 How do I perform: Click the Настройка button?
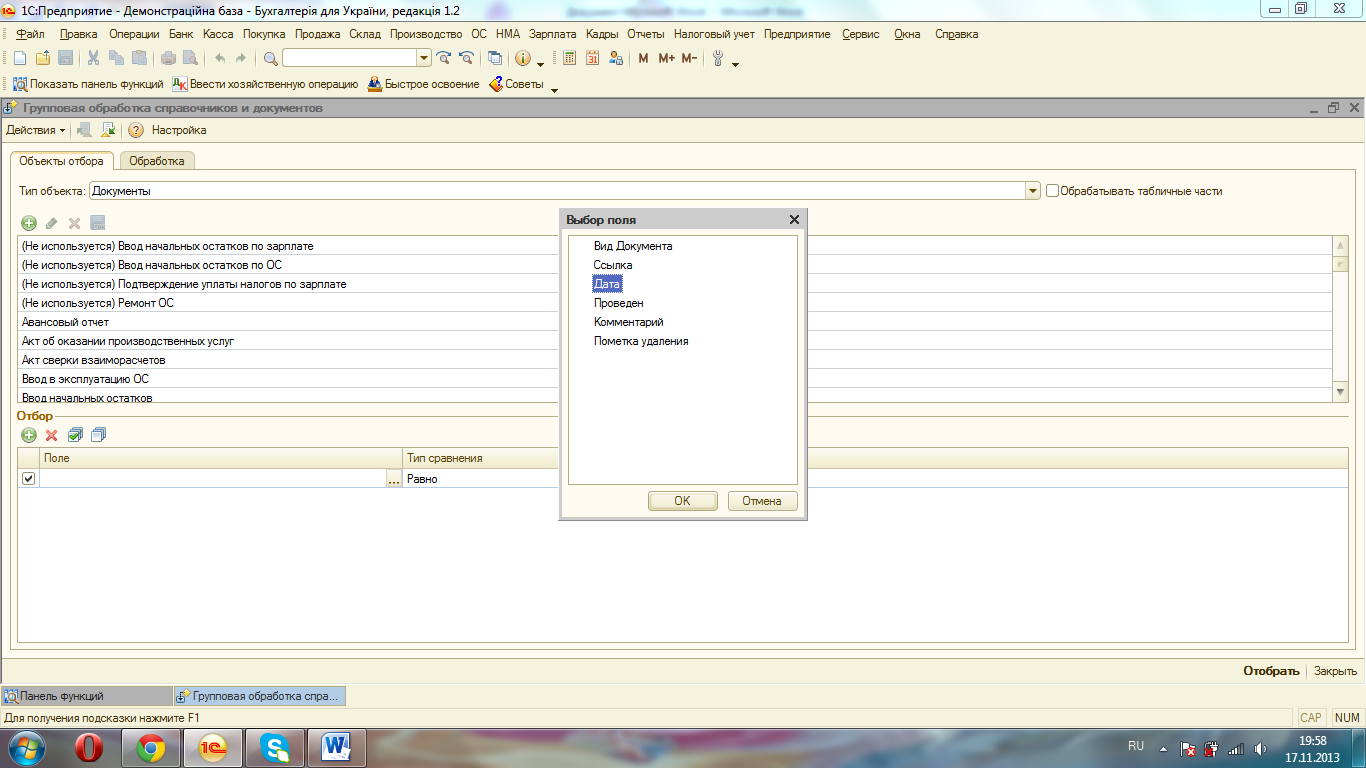[x=179, y=130]
